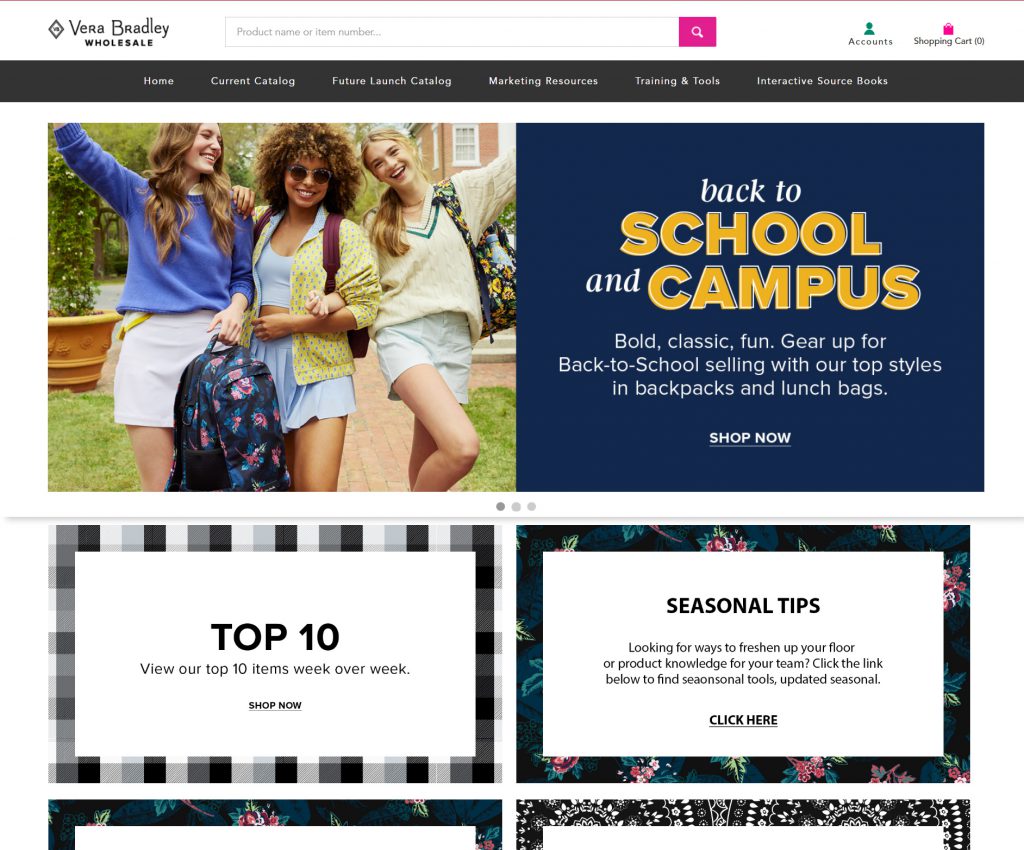Click SHOP NOW under Top 10
The height and width of the screenshot is (850, 1024).
pyautogui.click(x=275, y=706)
